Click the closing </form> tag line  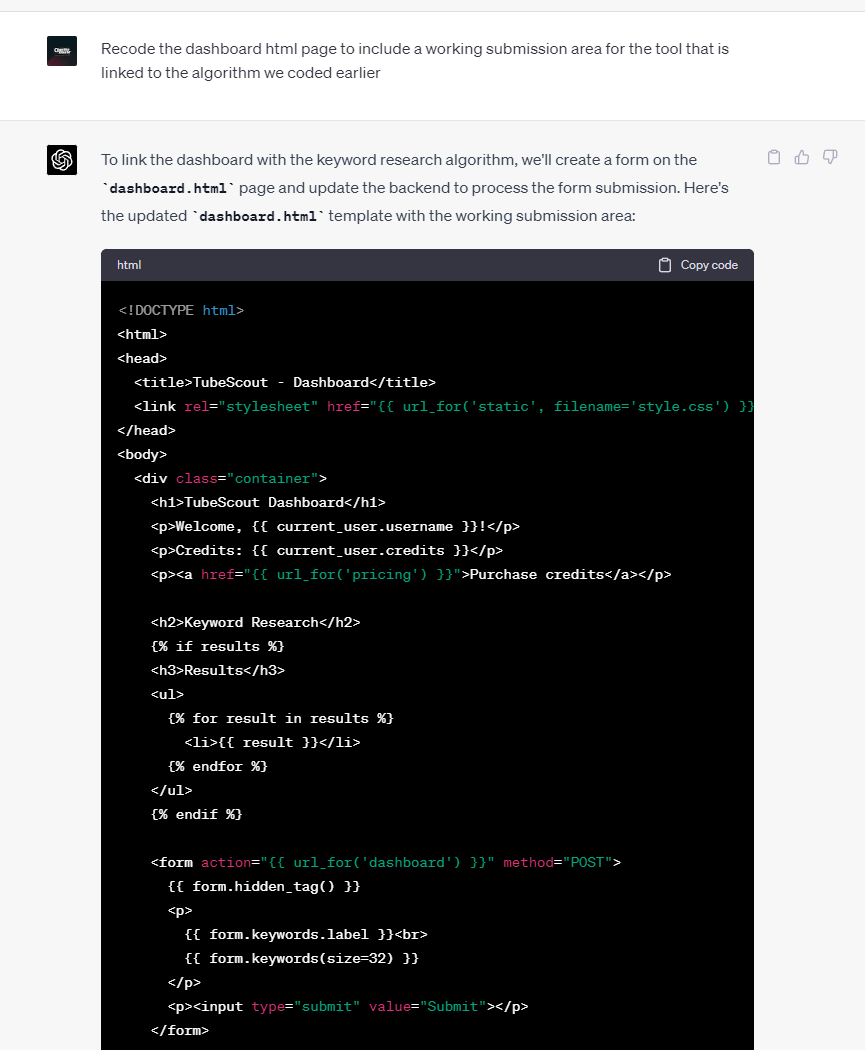(179, 1031)
